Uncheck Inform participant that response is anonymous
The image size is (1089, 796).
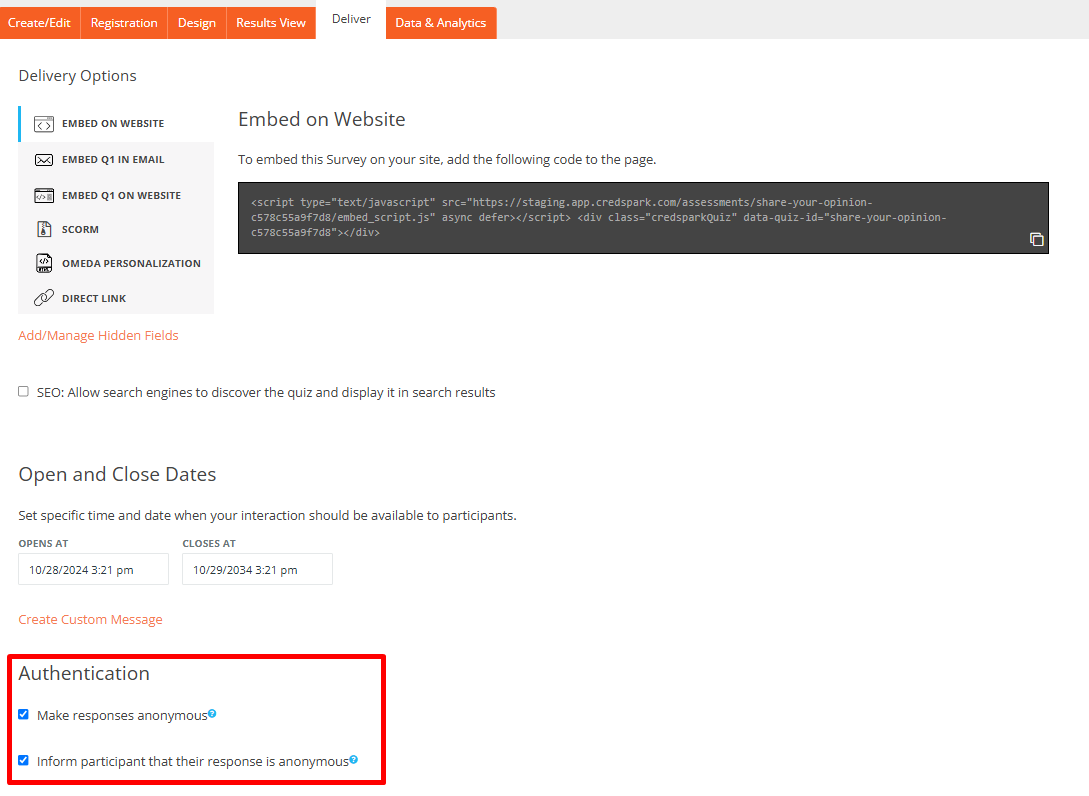tap(24, 761)
